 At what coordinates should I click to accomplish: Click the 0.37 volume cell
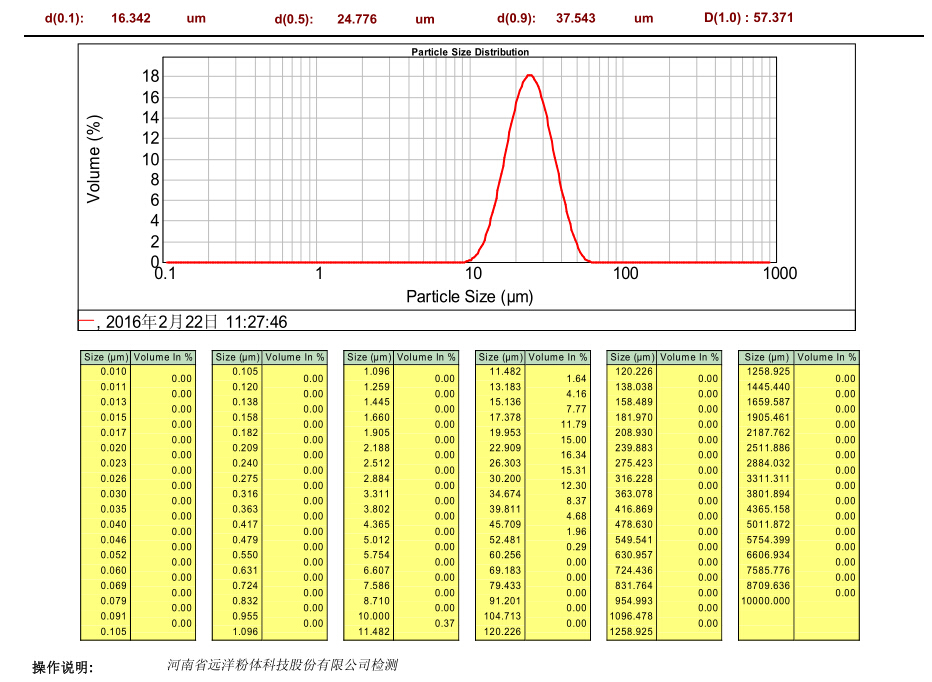click(x=444, y=623)
